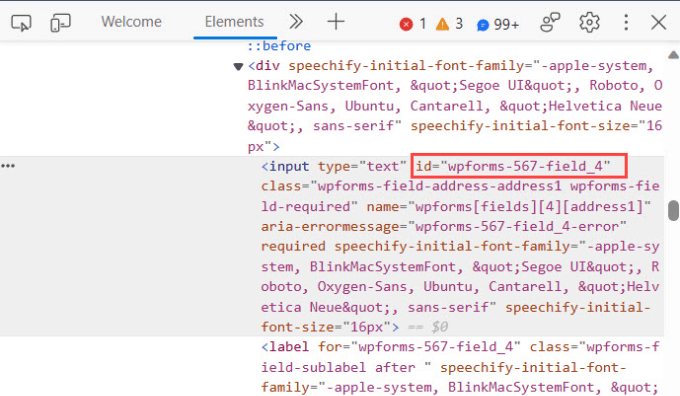Viewport: 680px width, 396px height.
Task: Open the three dots node actions
Action: click(x=8, y=166)
